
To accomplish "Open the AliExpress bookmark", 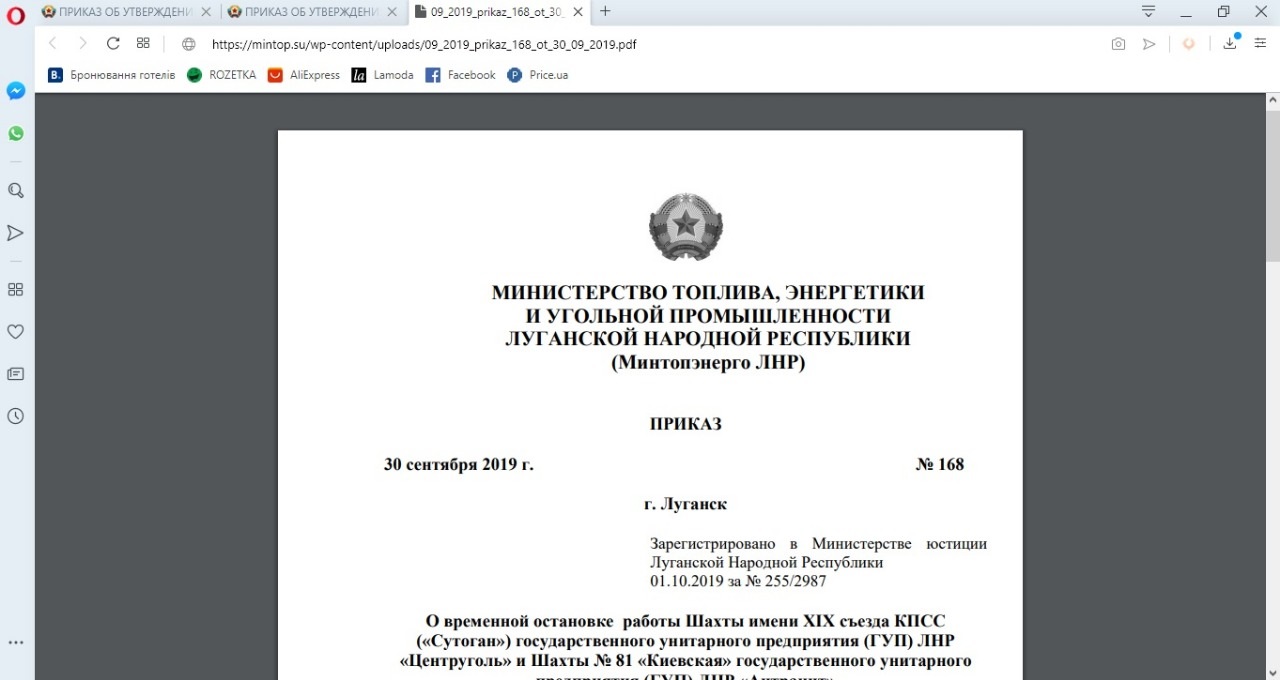I will 304,75.
